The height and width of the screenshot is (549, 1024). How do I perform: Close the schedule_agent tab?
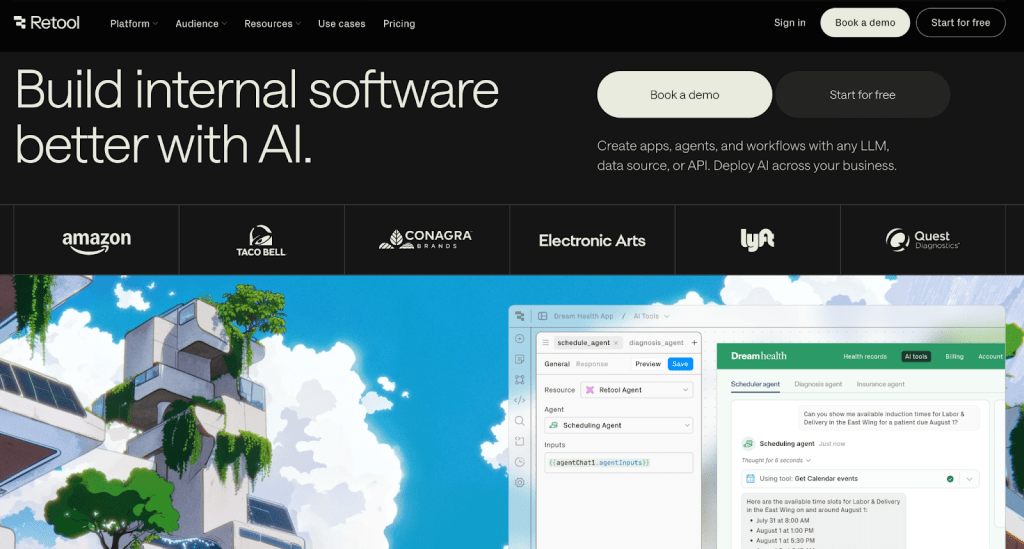[x=616, y=343]
